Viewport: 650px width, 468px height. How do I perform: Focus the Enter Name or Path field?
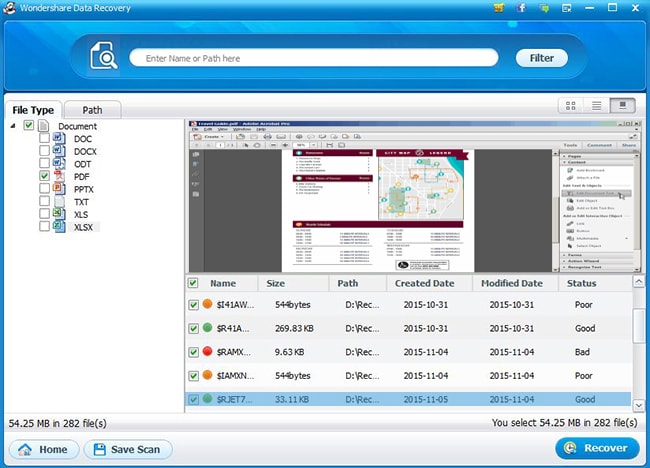point(314,58)
